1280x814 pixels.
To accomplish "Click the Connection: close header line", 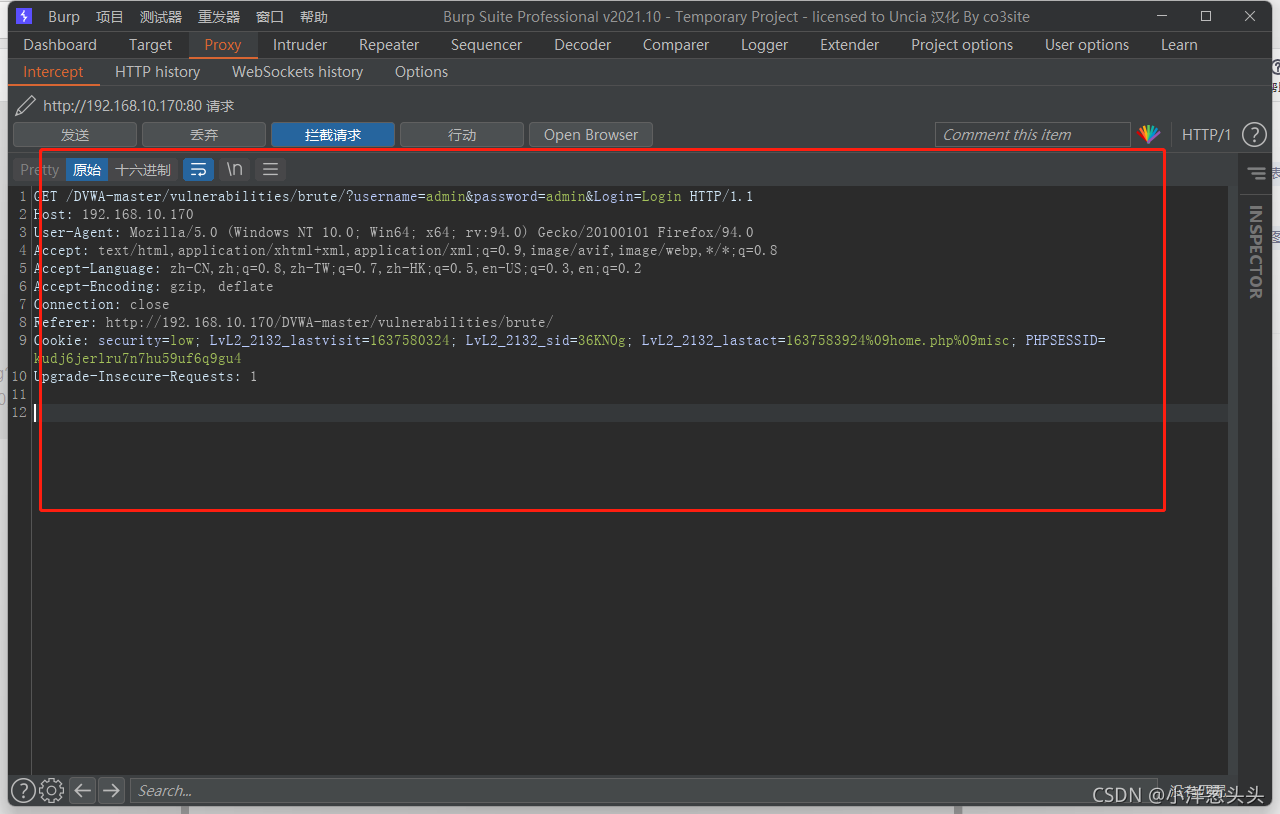I will pos(102,304).
